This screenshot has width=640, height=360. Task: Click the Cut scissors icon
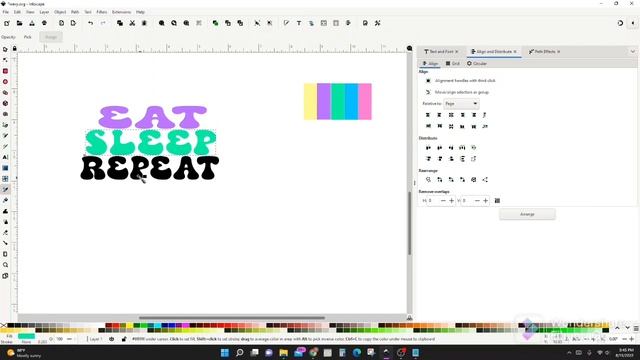point(132,23)
